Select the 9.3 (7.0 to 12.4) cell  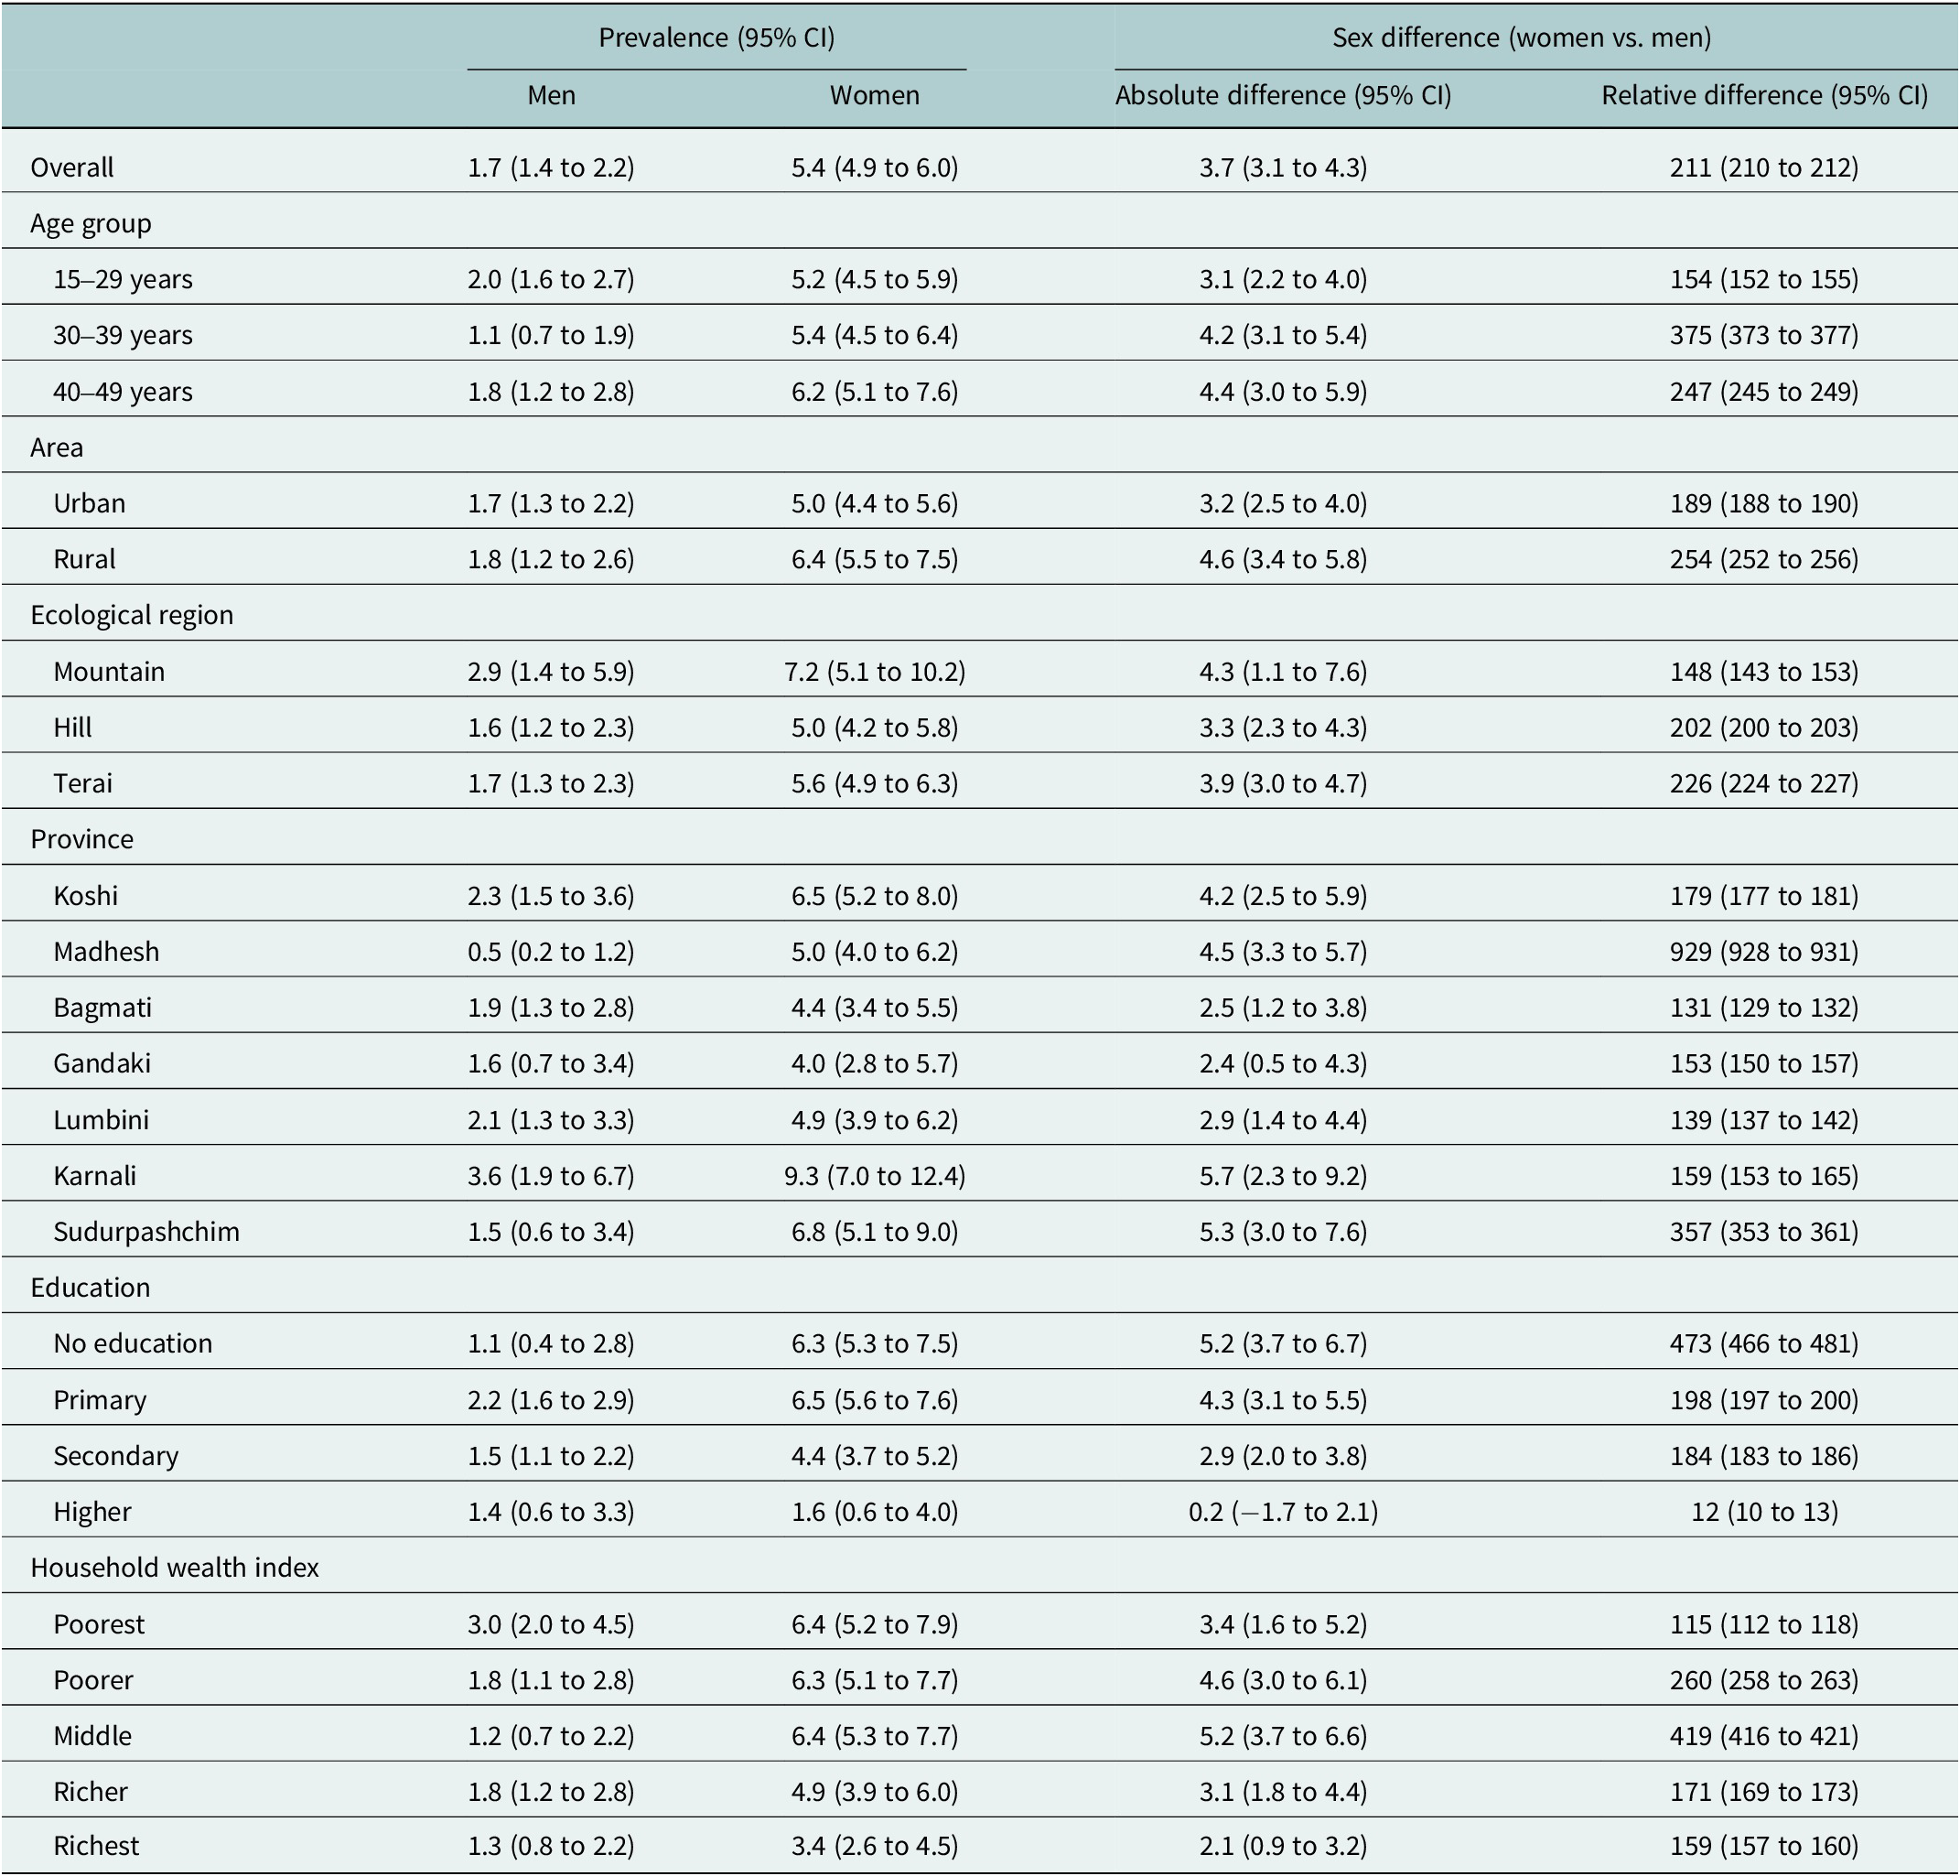click(874, 1175)
